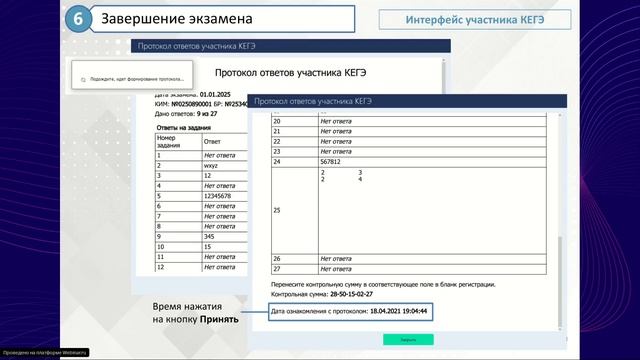Click 'Нет ответа' in task 4 row

pyautogui.click(x=220, y=186)
